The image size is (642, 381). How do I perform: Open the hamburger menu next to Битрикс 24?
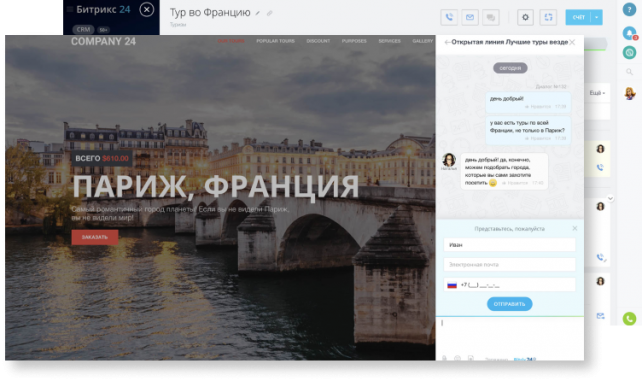pos(70,9)
